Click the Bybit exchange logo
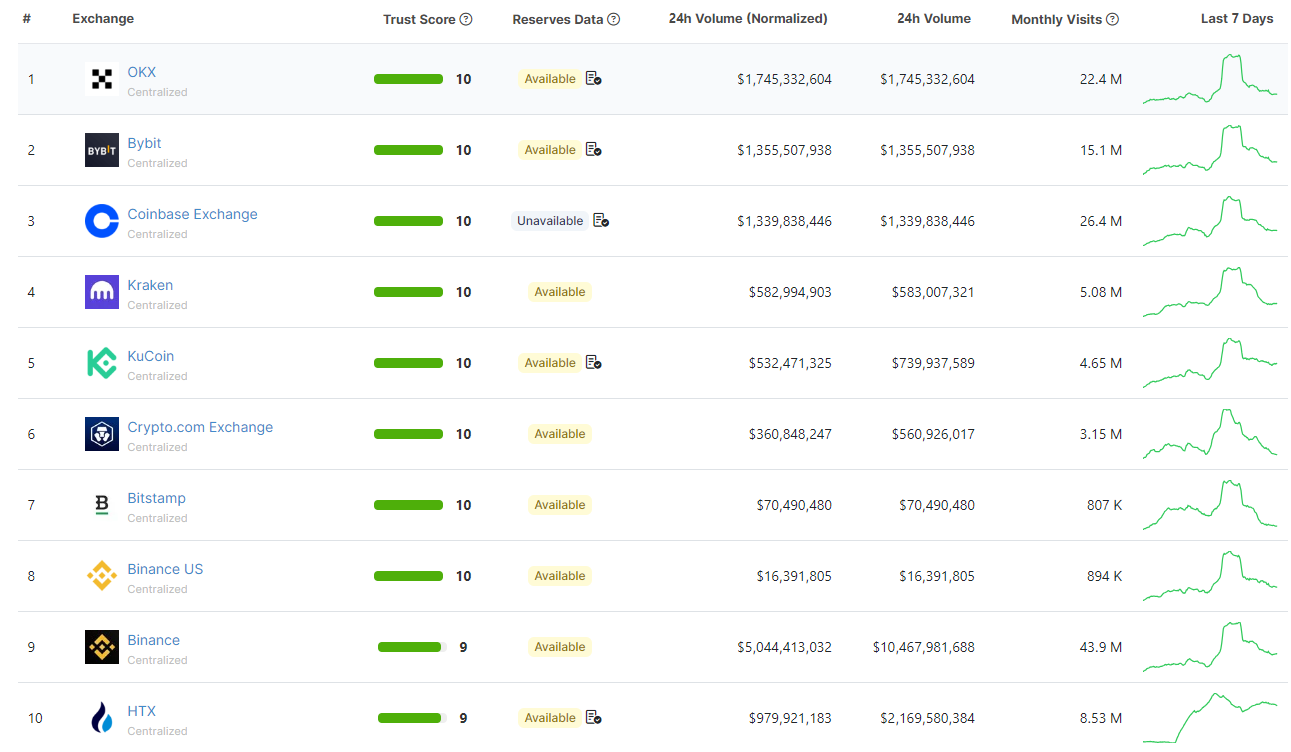The image size is (1291, 752). click(102, 150)
